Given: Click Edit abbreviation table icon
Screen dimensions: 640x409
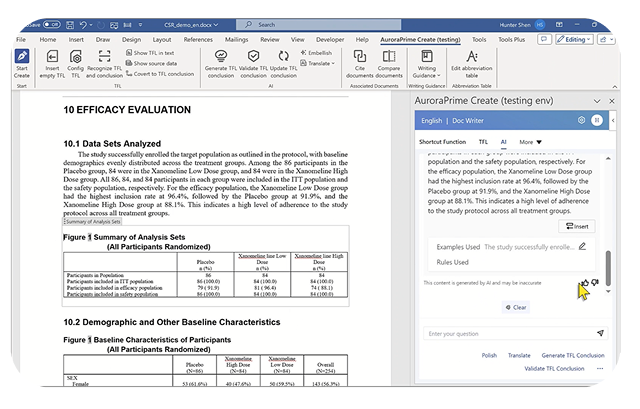Looking at the screenshot, I should pyautogui.click(x=472, y=56).
